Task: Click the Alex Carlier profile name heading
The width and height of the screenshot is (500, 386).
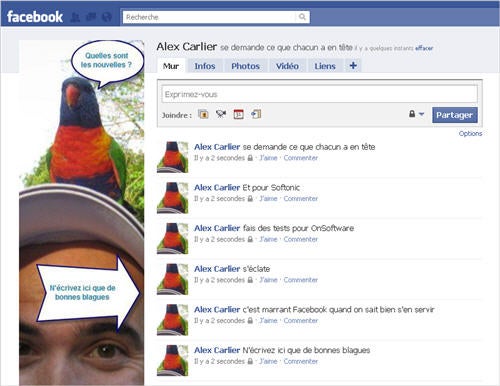Action: pyautogui.click(x=187, y=47)
